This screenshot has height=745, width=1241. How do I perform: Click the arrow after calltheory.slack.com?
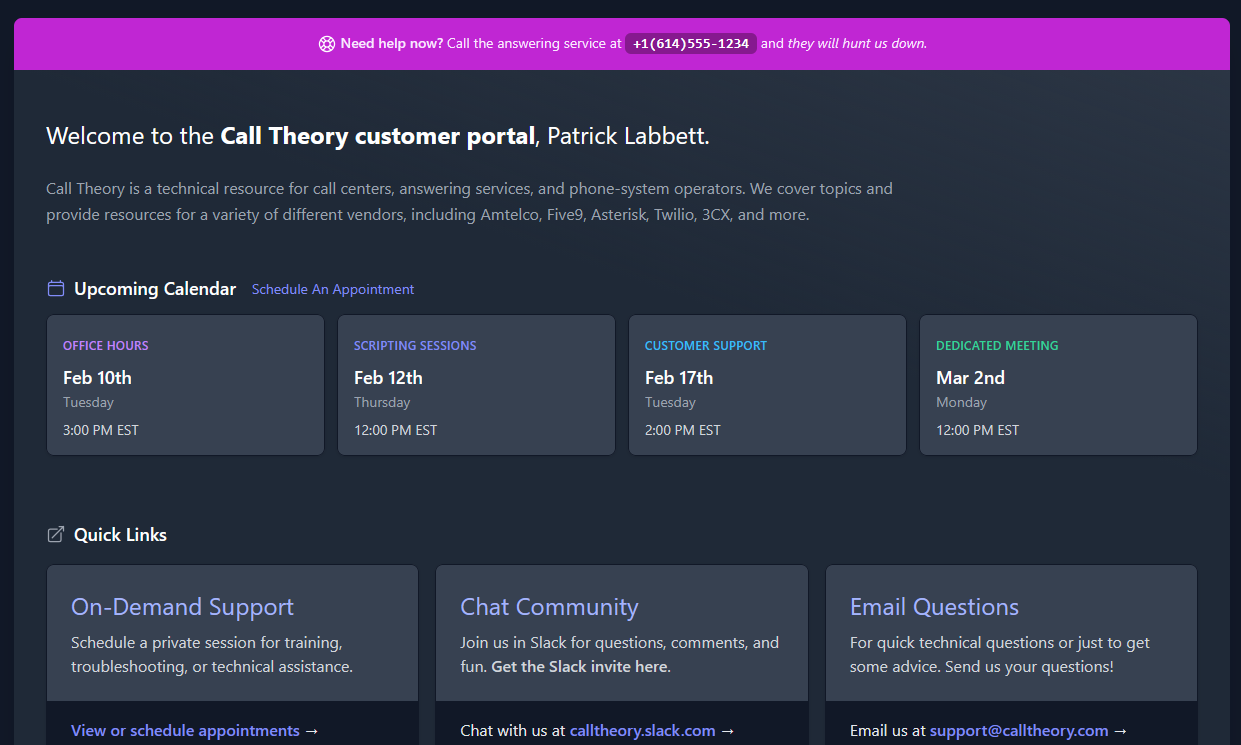pos(727,731)
